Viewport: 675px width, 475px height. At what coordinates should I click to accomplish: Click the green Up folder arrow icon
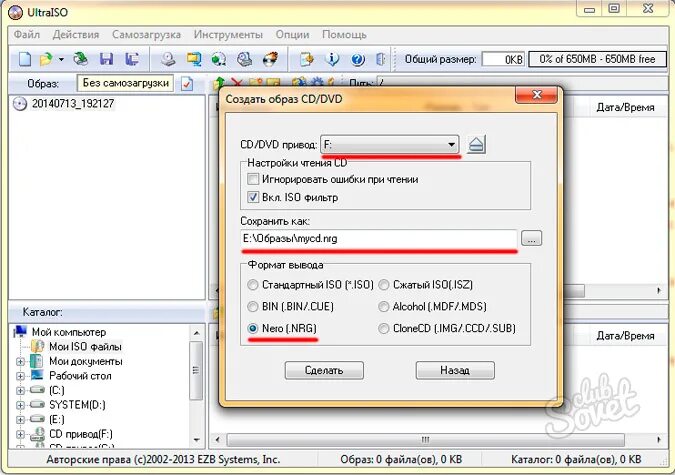[x=220, y=83]
